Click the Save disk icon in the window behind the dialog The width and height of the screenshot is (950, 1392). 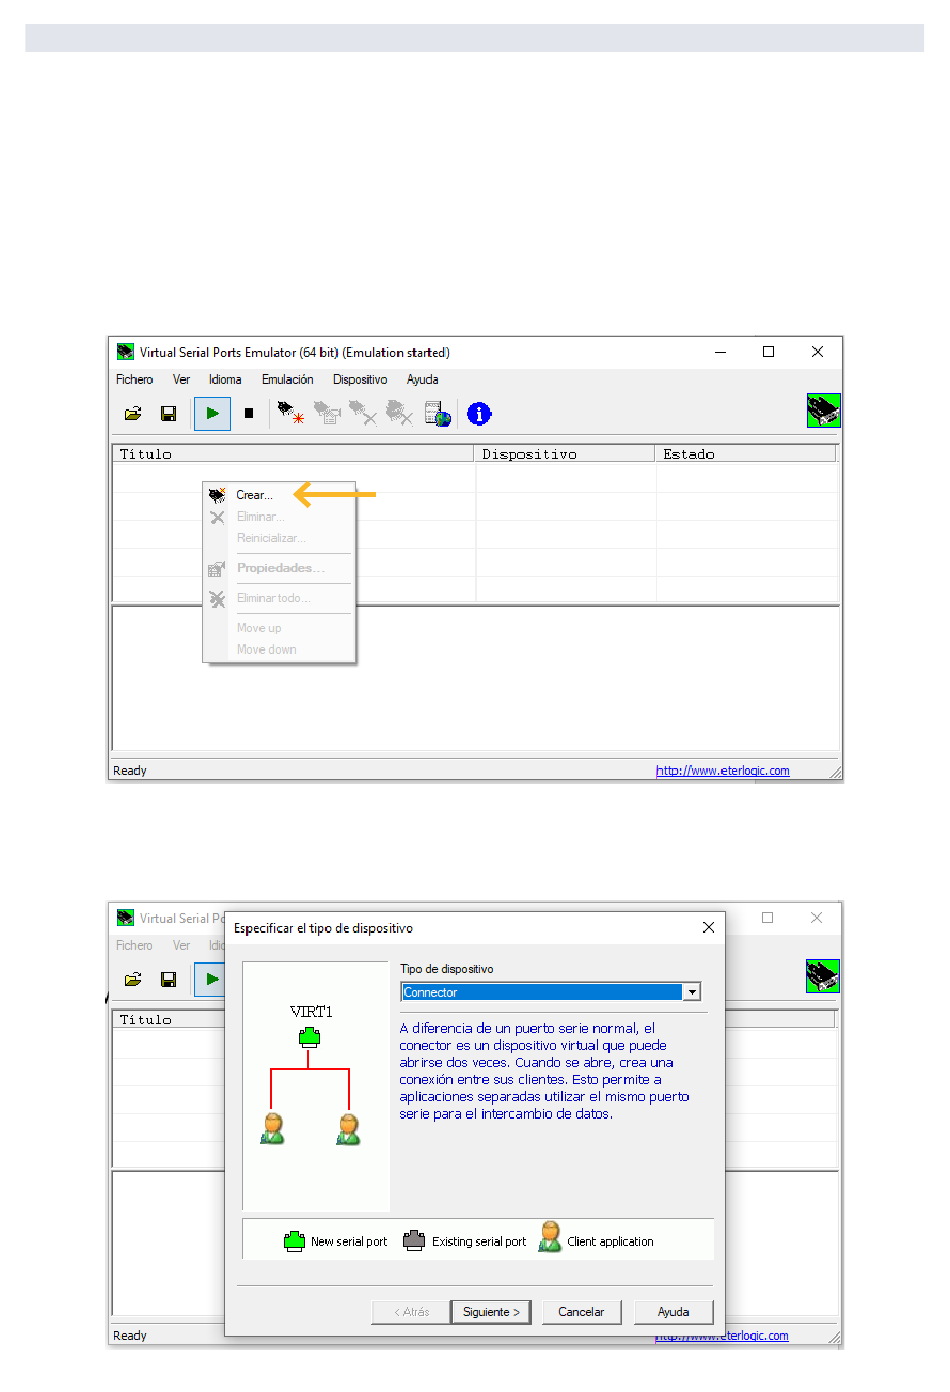point(169,980)
